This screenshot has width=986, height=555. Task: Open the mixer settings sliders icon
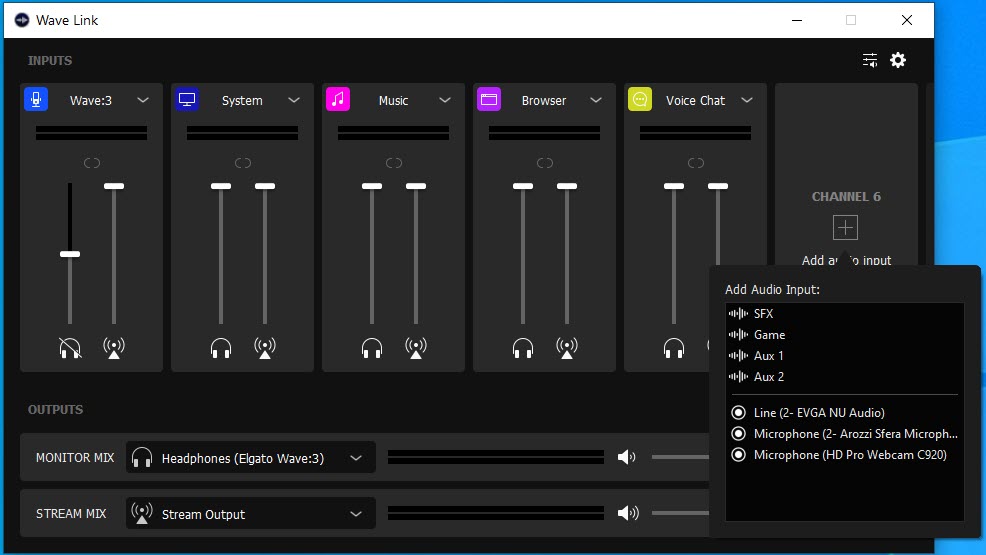point(870,60)
